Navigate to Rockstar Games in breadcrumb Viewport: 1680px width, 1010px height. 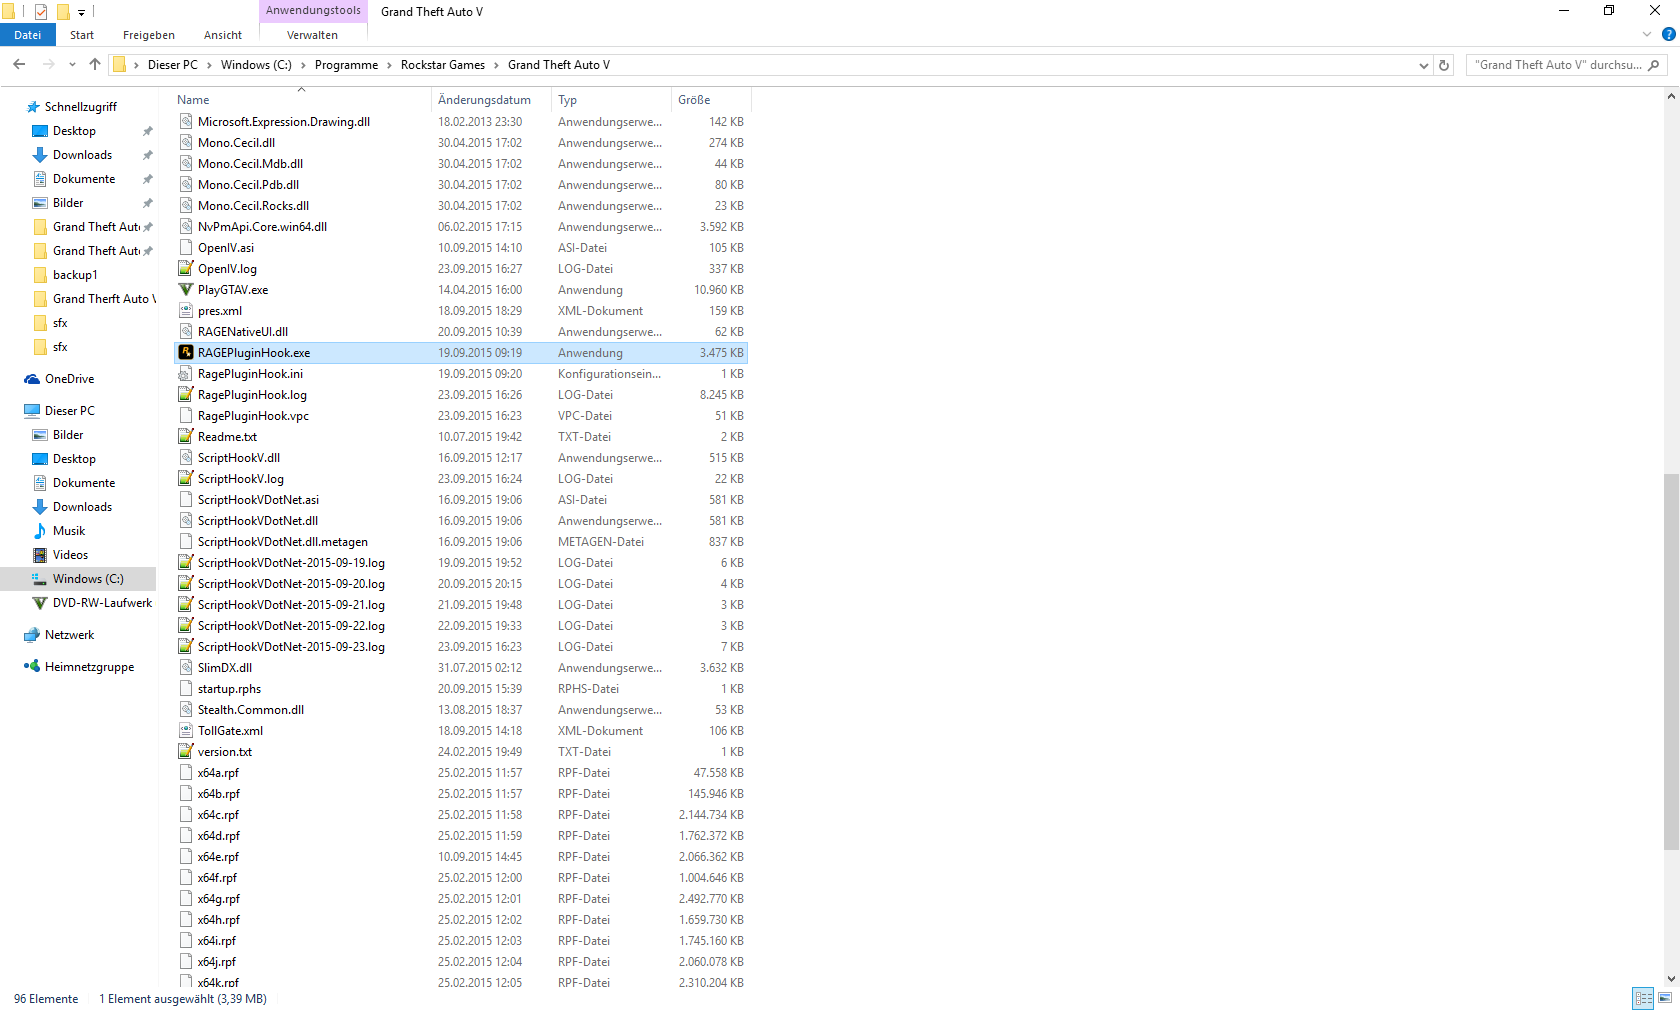click(x=443, y=65)
